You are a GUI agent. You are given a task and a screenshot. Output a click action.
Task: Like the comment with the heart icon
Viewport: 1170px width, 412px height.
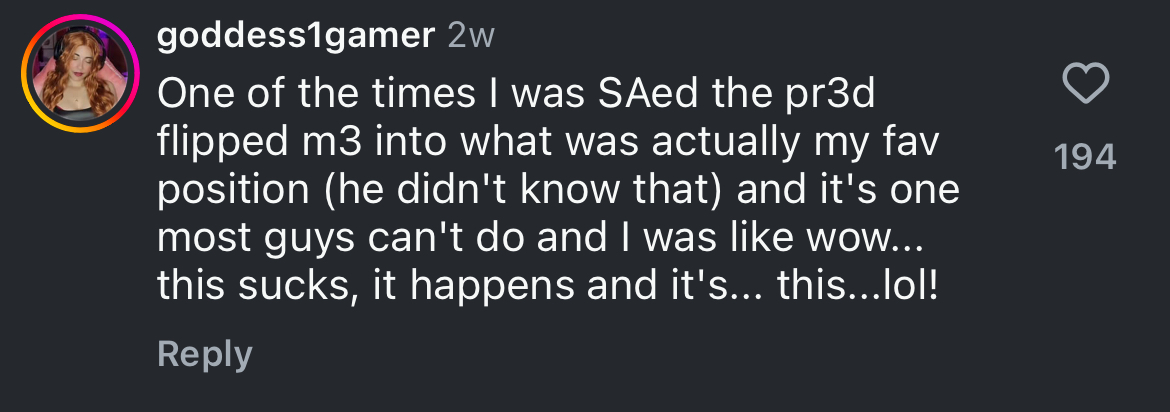1085,83
